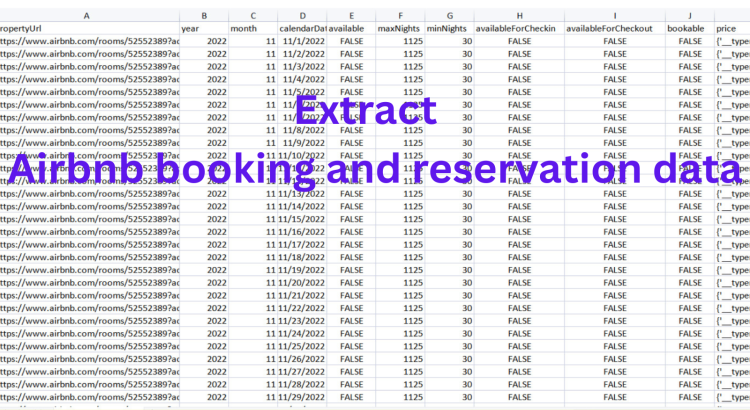Select the 11/16/2022 date cell
The height and width of the screenshot is (410, 750).
[x=302, y=232]
